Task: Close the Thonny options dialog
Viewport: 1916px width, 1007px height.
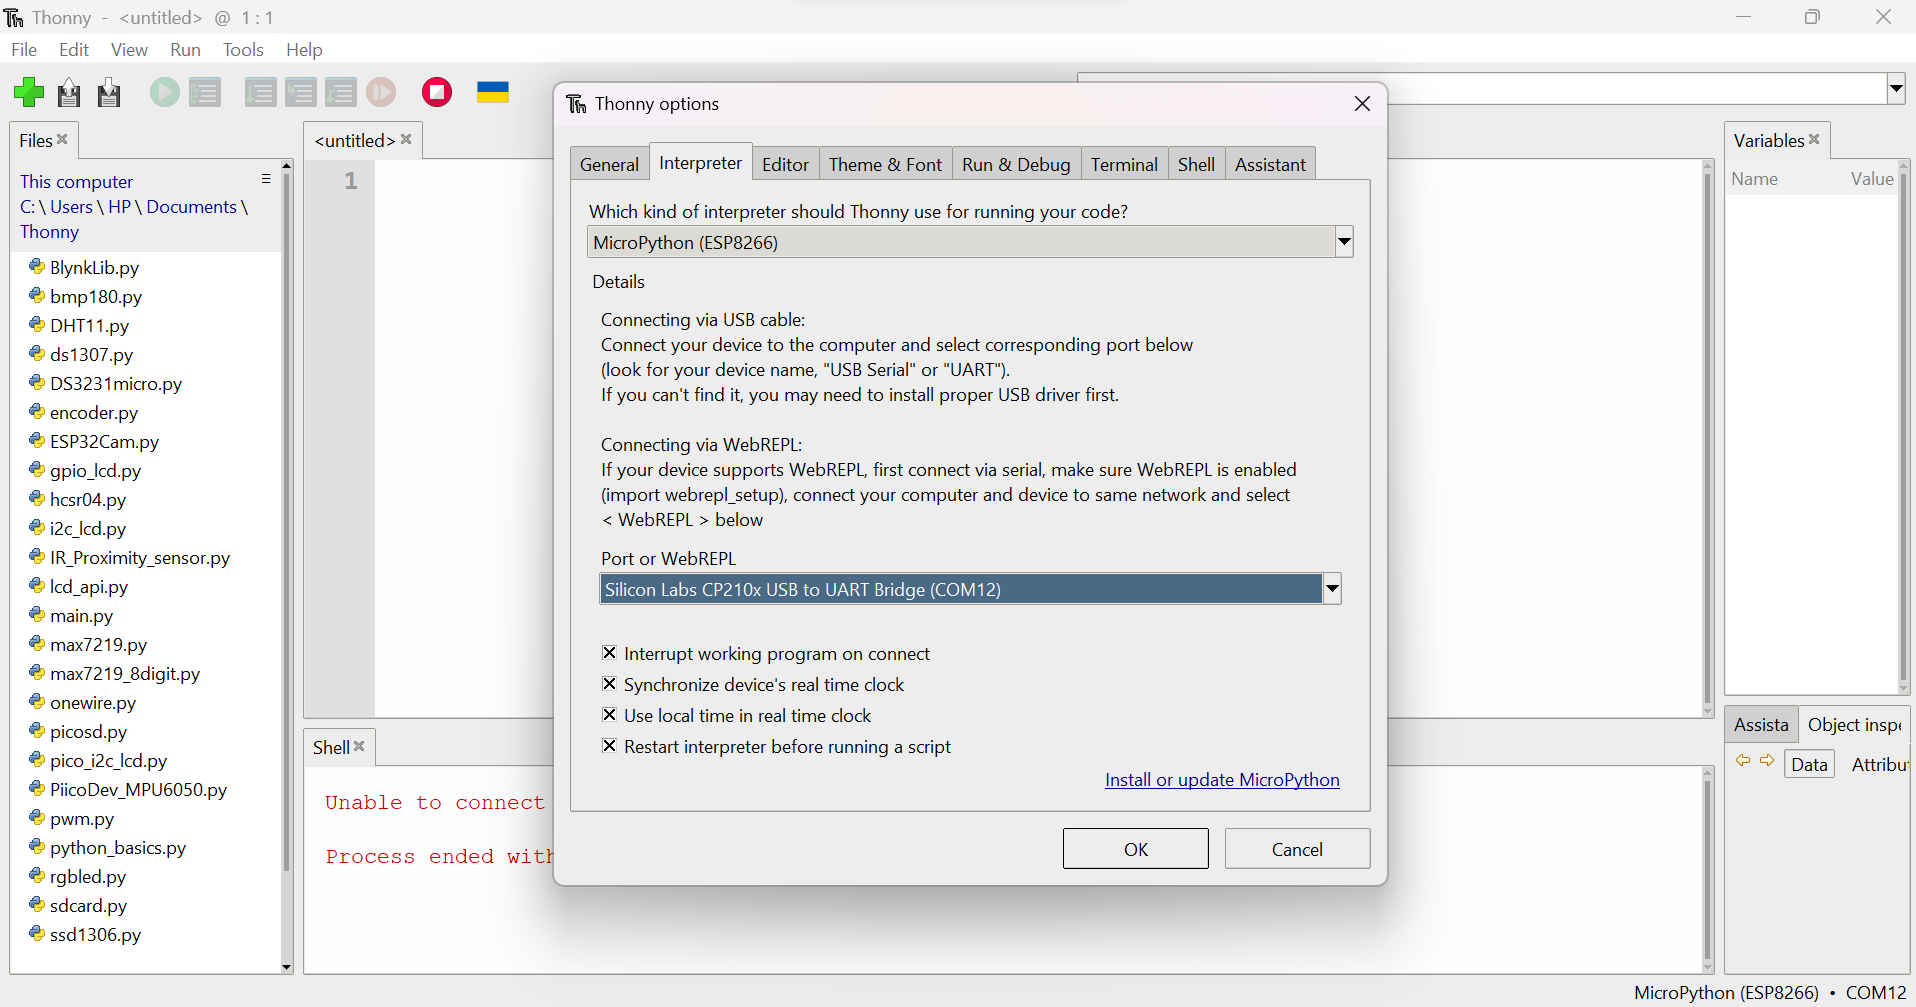Action: pyautogui.click(x=1362, y=104)
